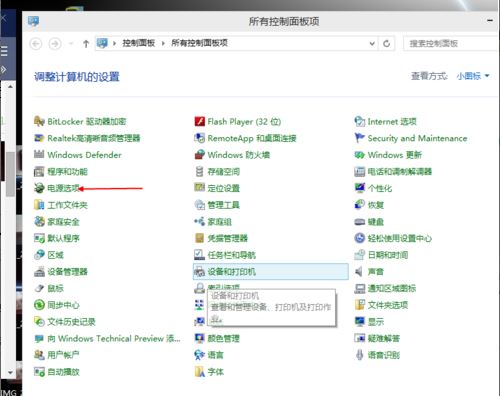Open 凭据管理器 icon
The width and height of the screenshot is (500, 396).
point(199,238)
